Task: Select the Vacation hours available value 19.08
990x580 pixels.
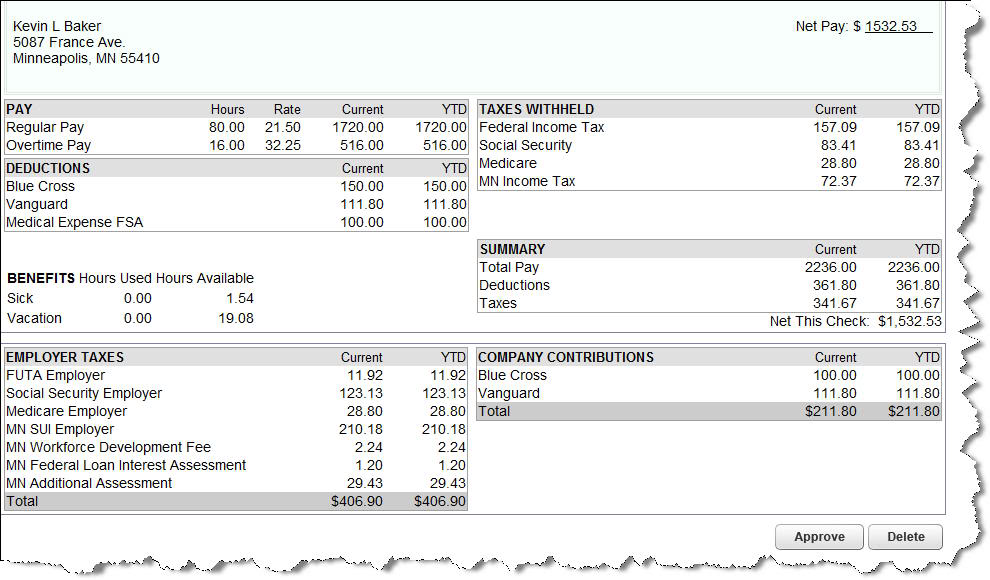Action: coord(236,318)
